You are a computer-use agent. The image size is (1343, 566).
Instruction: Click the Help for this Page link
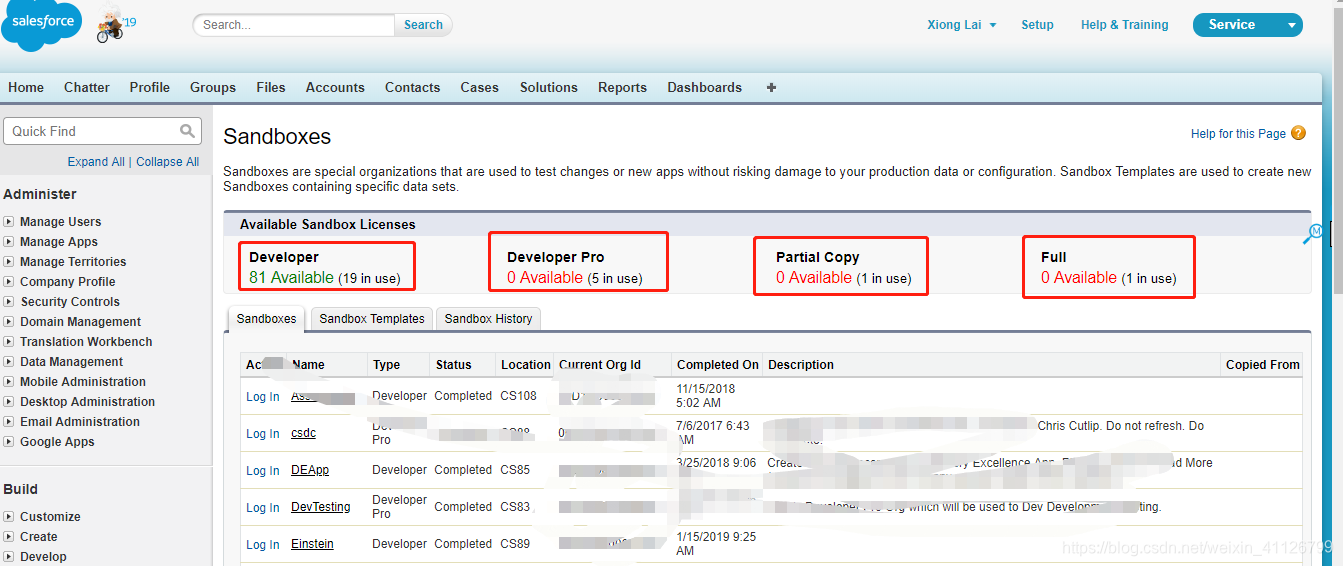(x=1238, y=134)
